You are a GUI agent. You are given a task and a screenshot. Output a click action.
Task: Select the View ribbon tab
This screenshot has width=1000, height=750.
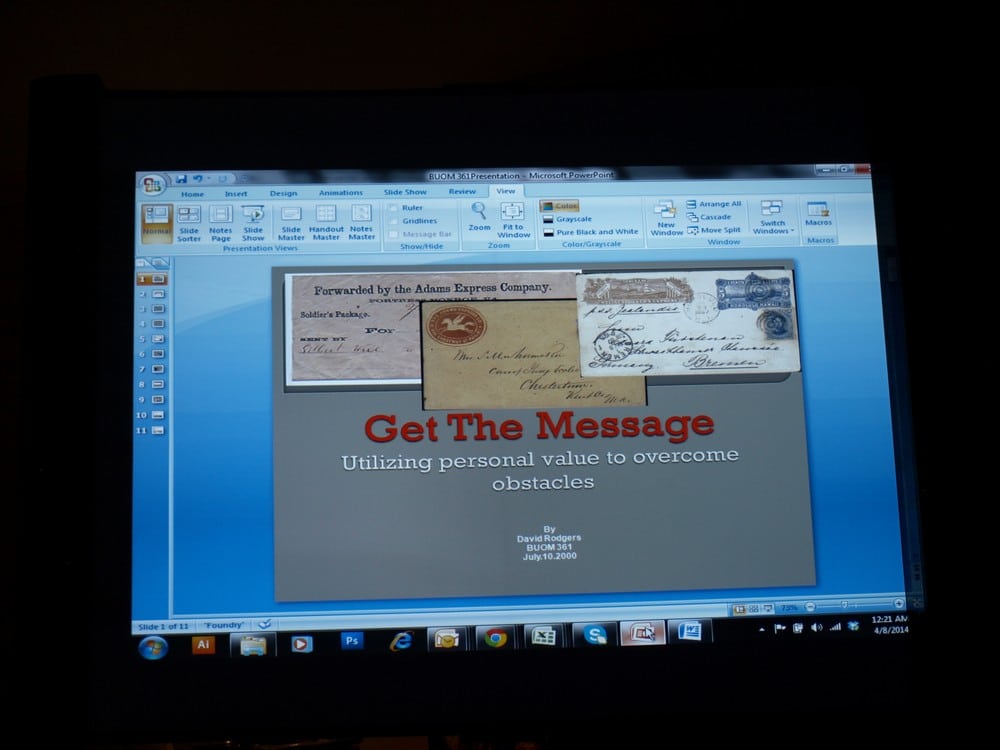[x=506, y=191]
